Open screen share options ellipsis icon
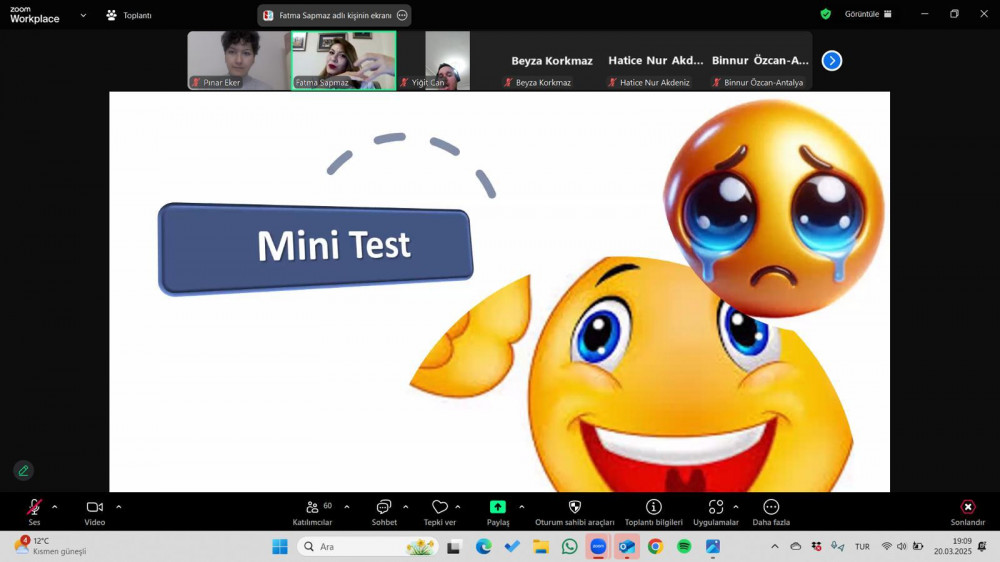The image size is (1000, 562). (402, 15)
